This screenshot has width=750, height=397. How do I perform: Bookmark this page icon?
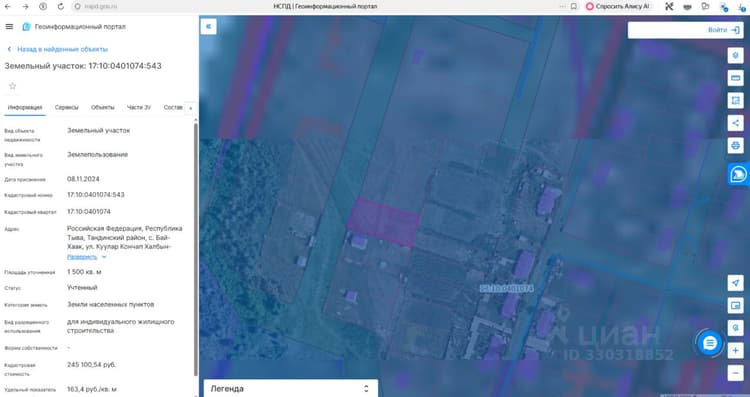click(574, 6)
